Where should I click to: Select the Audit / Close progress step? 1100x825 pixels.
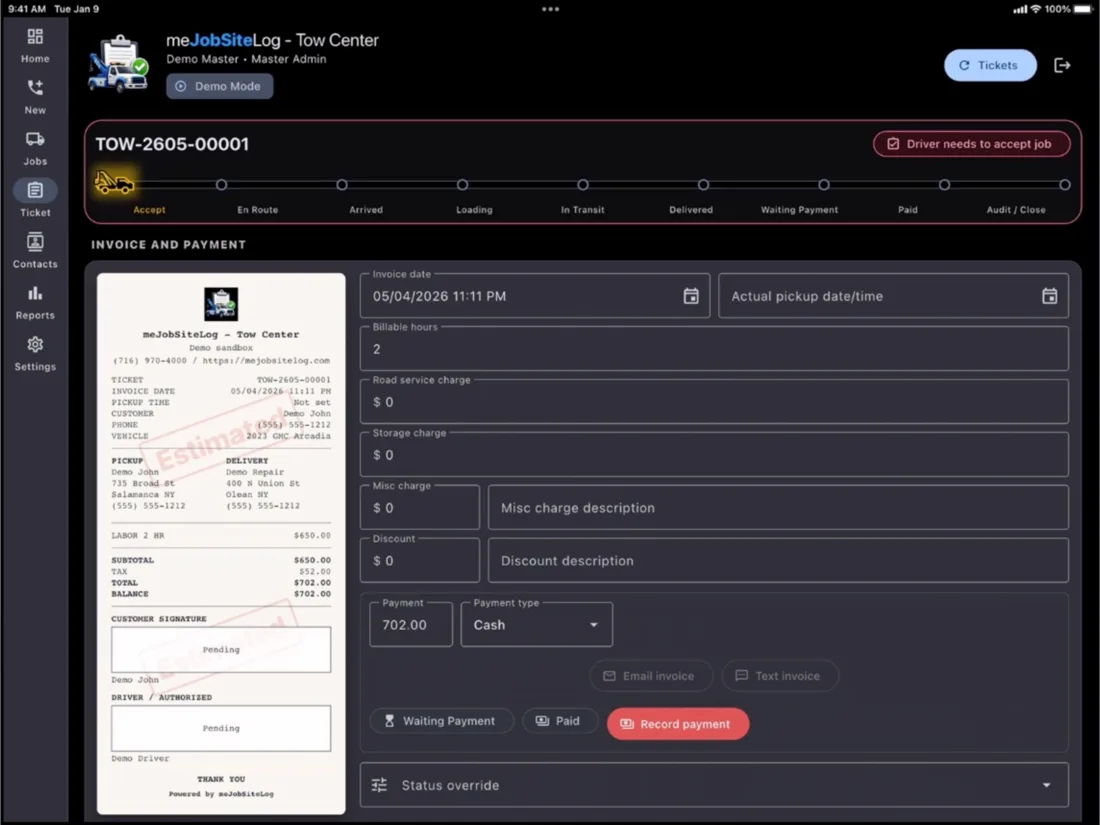coord(1065,185)
